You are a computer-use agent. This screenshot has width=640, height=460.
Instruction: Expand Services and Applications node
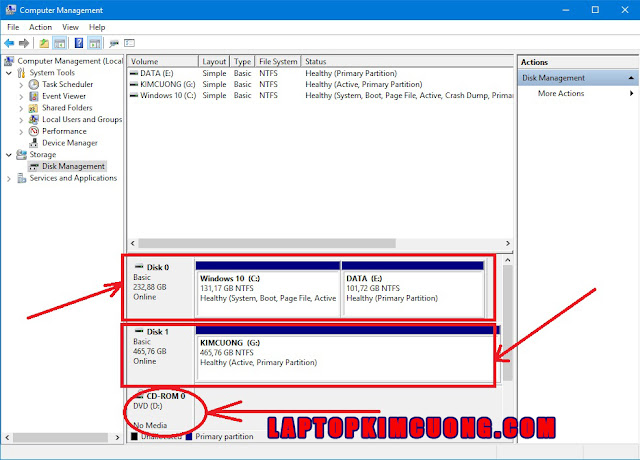tap(9, 178)
